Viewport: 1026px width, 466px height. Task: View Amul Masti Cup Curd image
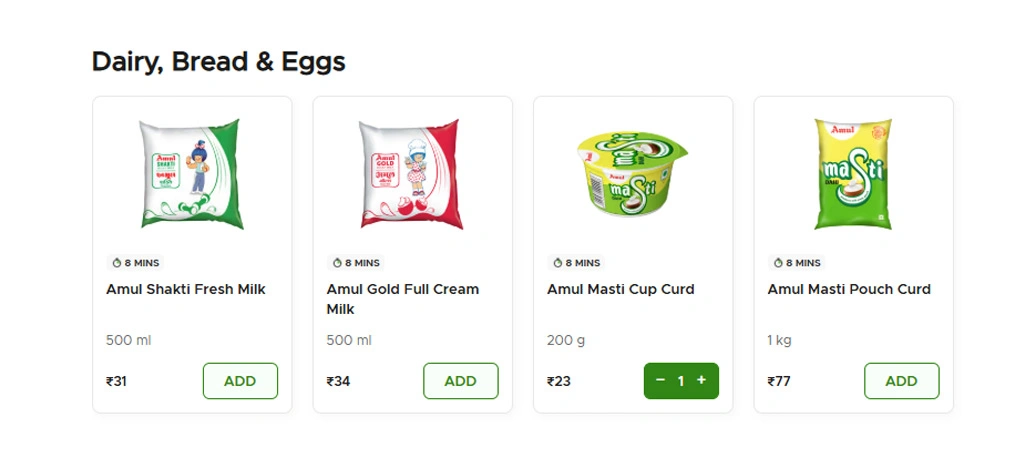click(632, 174)
